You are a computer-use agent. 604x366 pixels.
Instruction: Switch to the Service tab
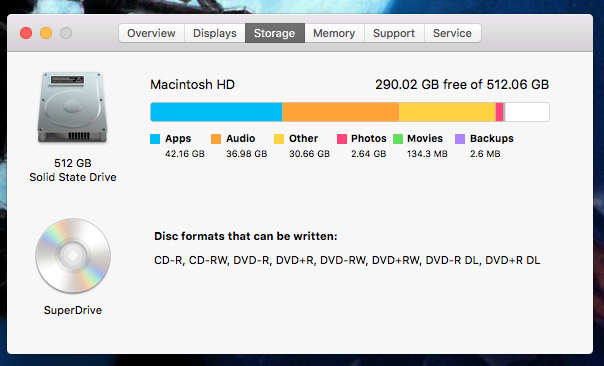pyautogui.click(x=452, y=33)
